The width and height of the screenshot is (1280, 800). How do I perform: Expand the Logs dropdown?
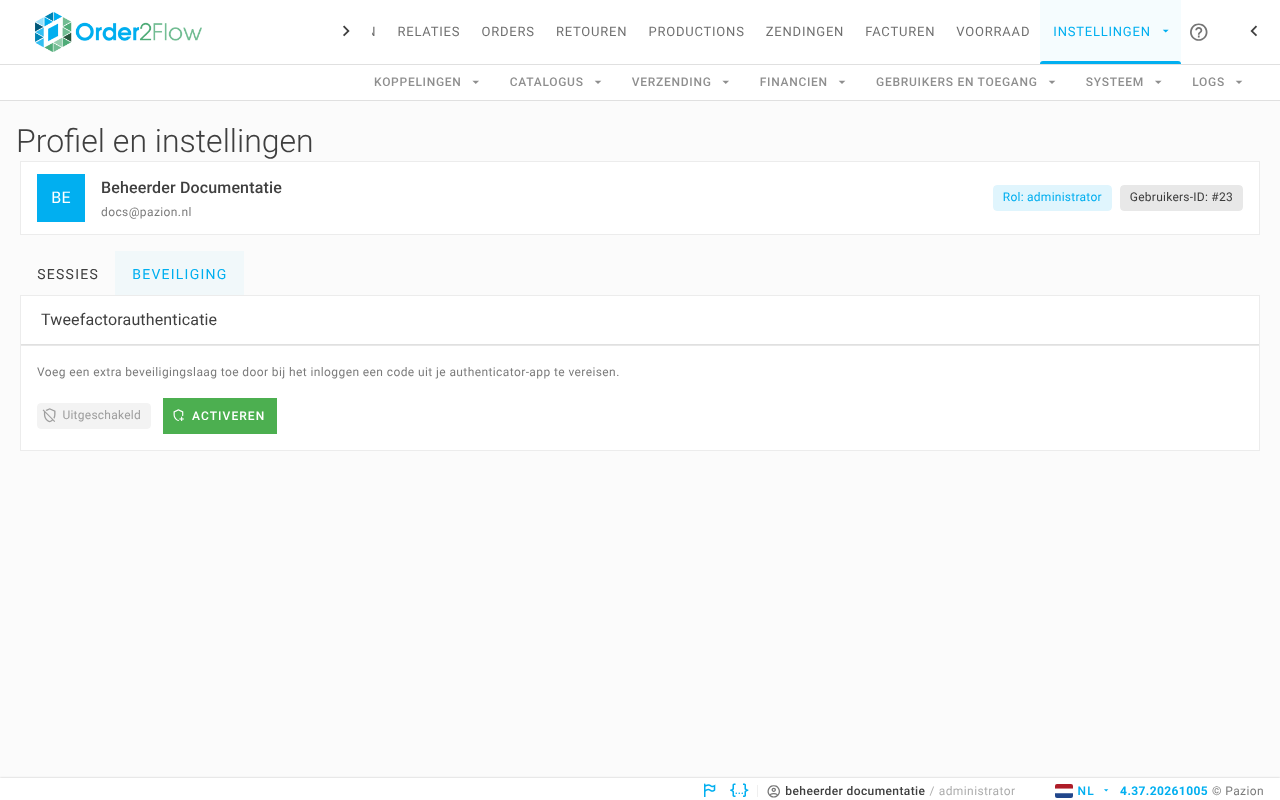tap(1217, 82)
